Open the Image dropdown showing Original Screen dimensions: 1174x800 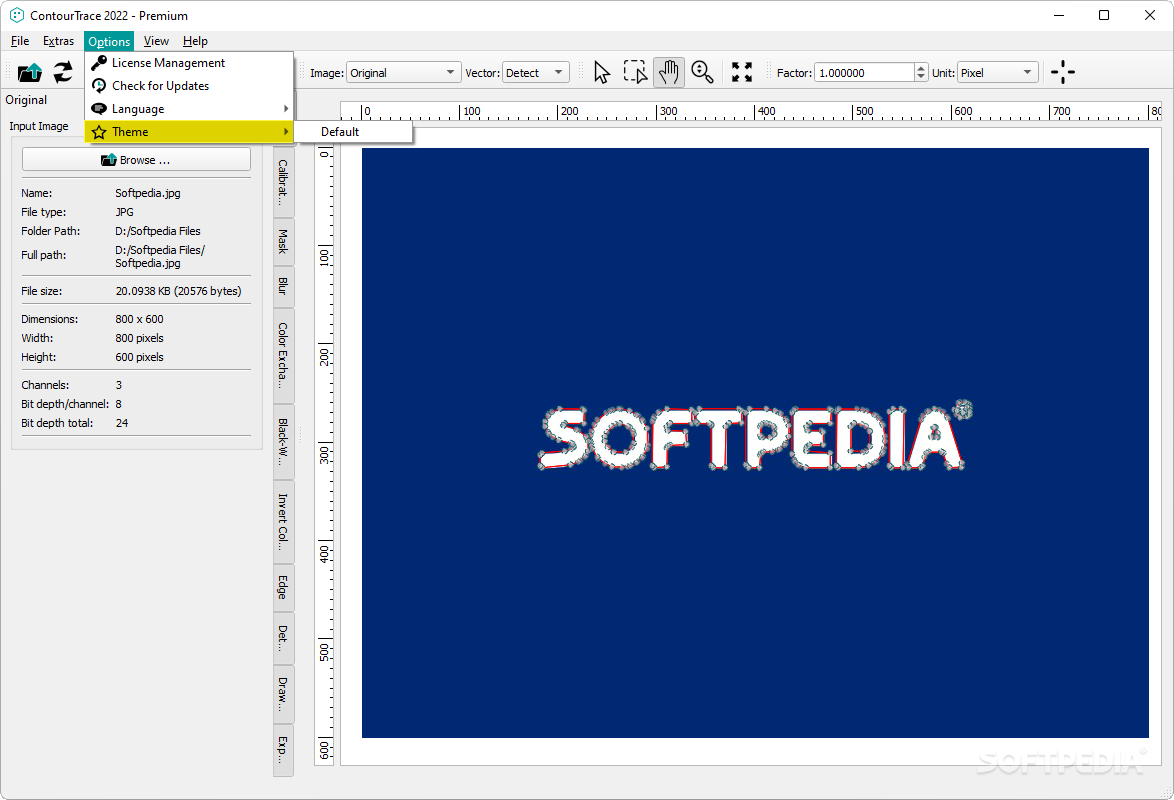(x=403, y=73)
